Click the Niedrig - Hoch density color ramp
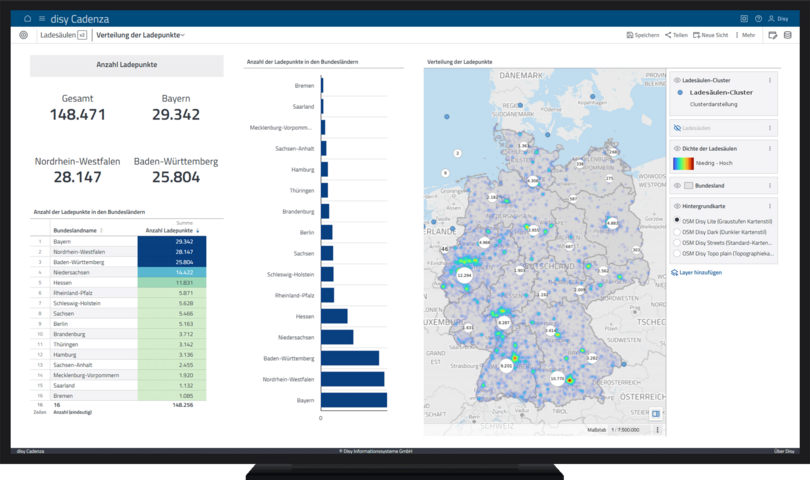810x480 pixels. 683,163
